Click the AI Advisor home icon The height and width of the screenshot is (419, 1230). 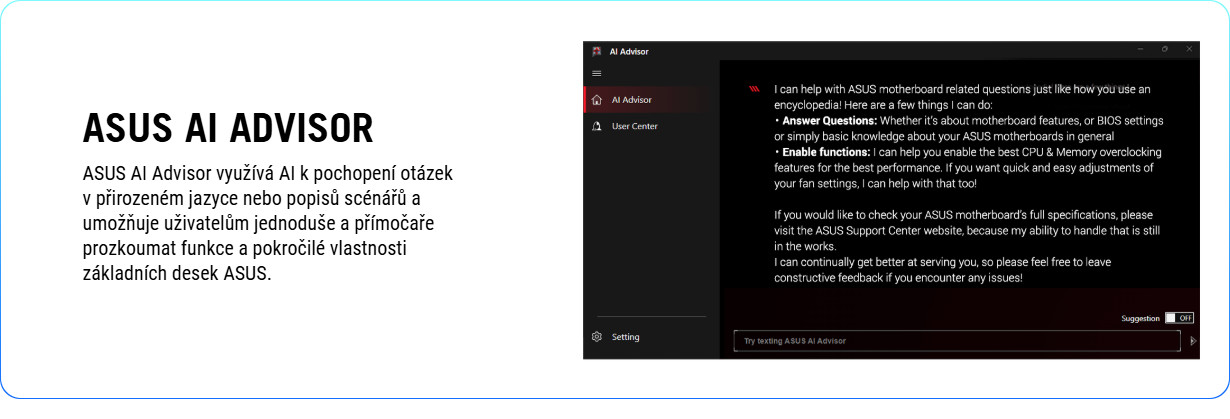597,100
